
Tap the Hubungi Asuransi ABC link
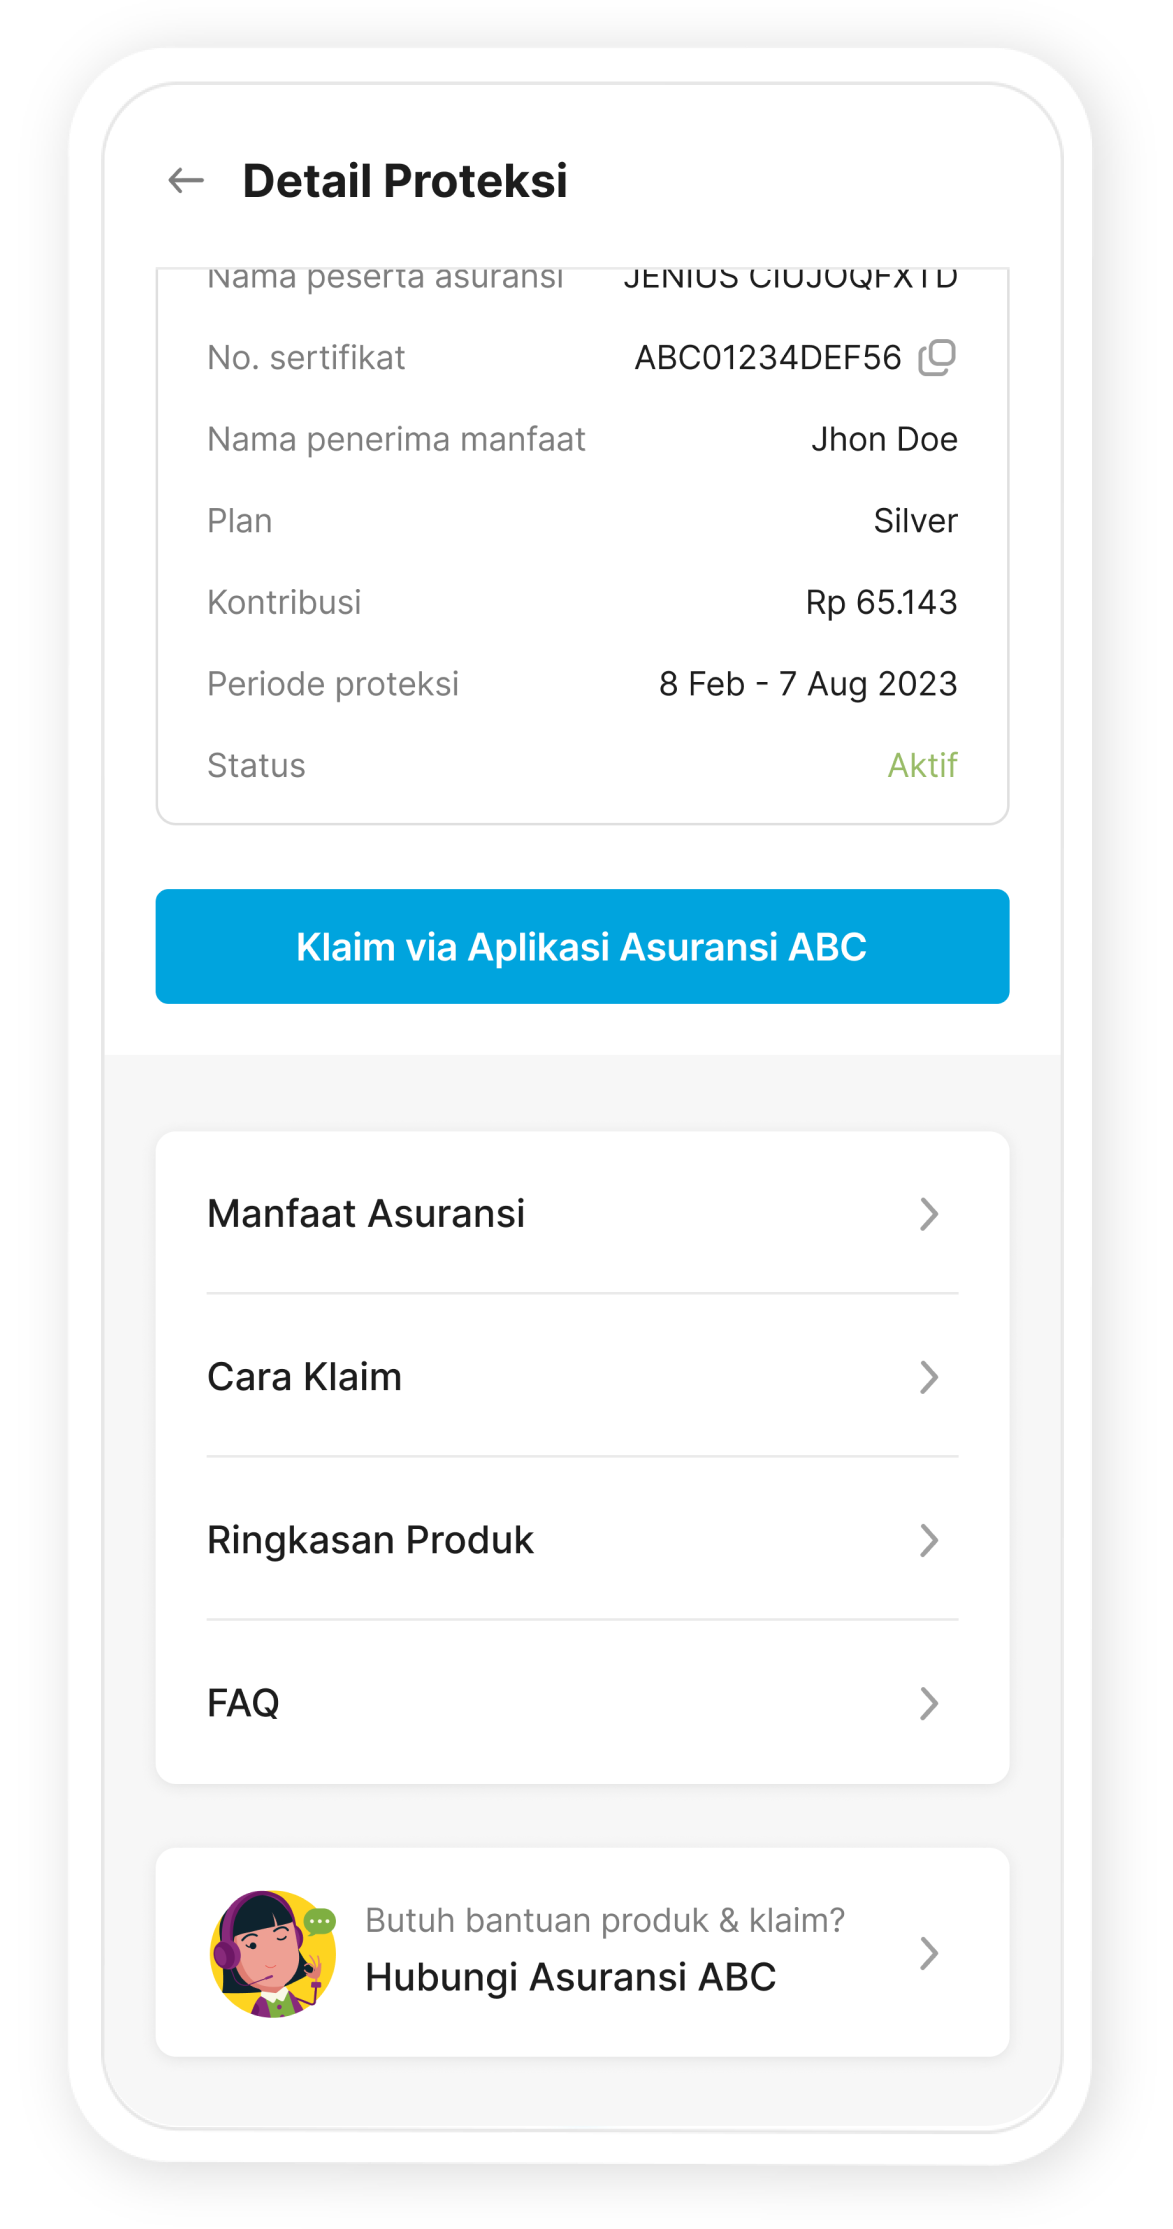pos(570,1977)
